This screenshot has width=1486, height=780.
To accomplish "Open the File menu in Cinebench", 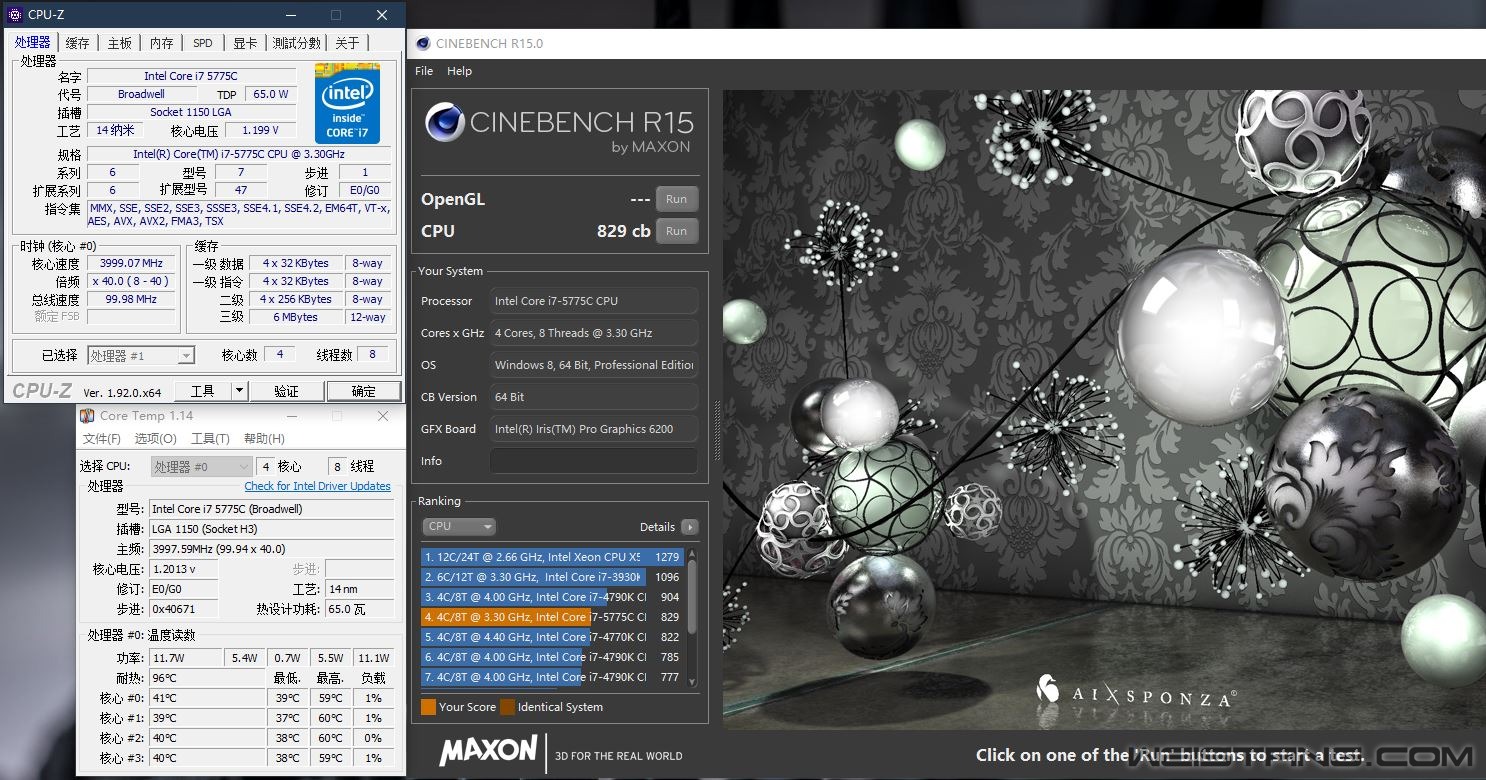I will click(424, 71).
